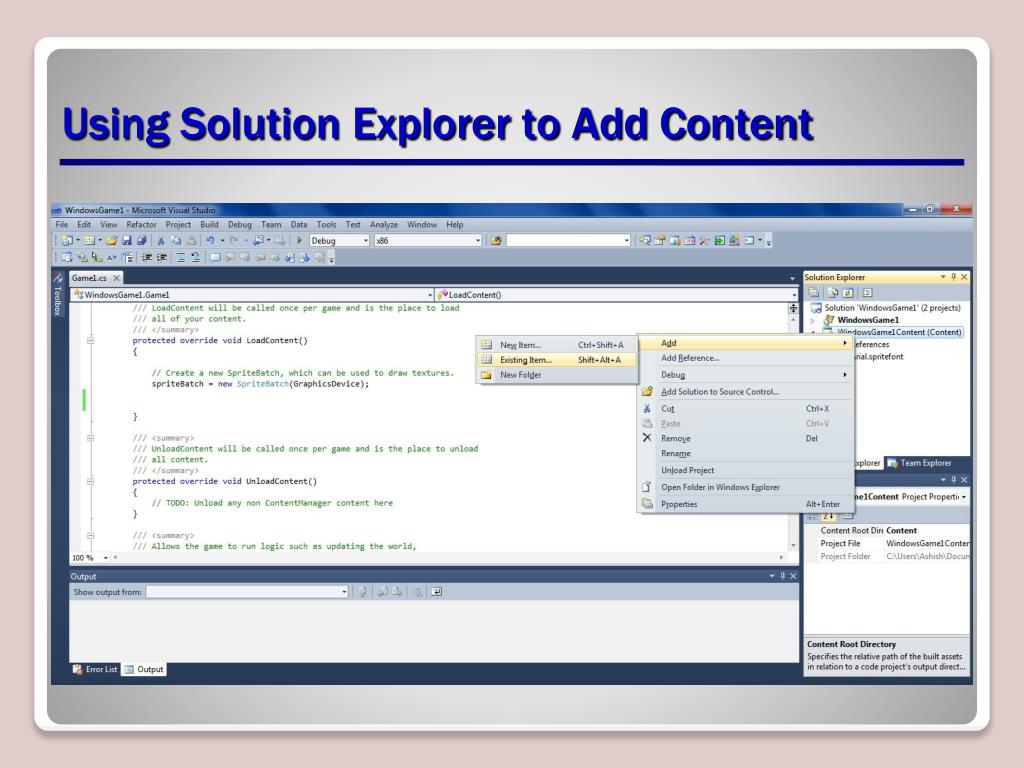Screen dimensions: 1024x768
Task: Click the Navigate Backward toolbar icon
Action: pyautogui.click(x=257, y=240)
